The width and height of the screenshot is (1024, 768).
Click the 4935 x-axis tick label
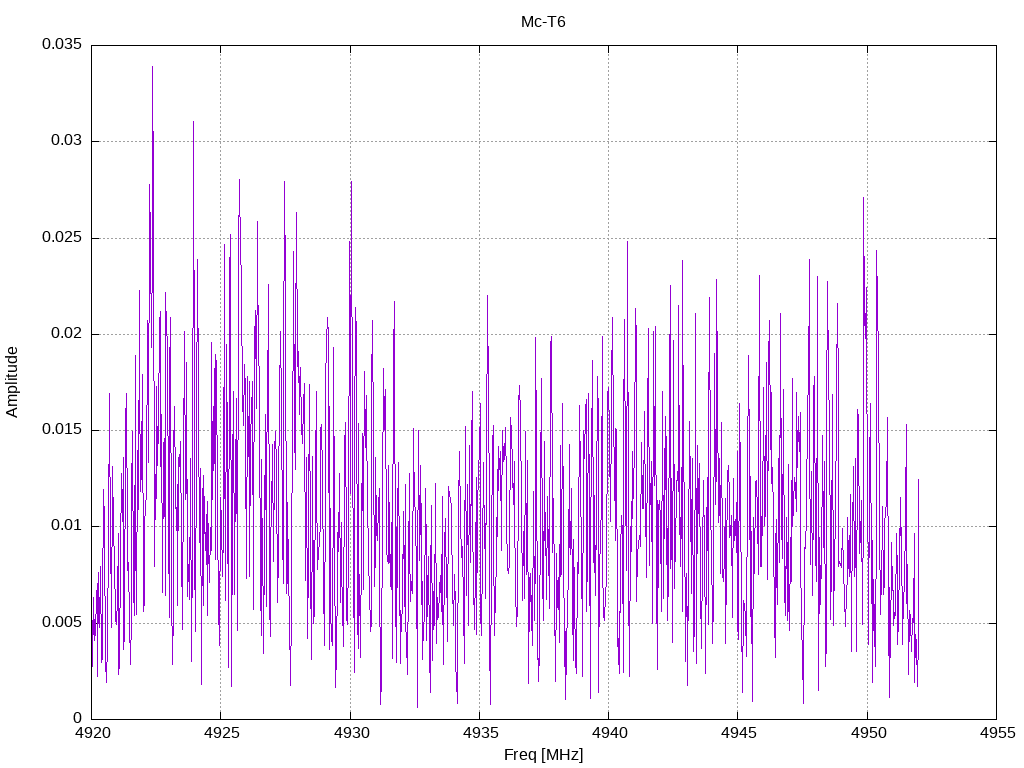click(480, 733)
